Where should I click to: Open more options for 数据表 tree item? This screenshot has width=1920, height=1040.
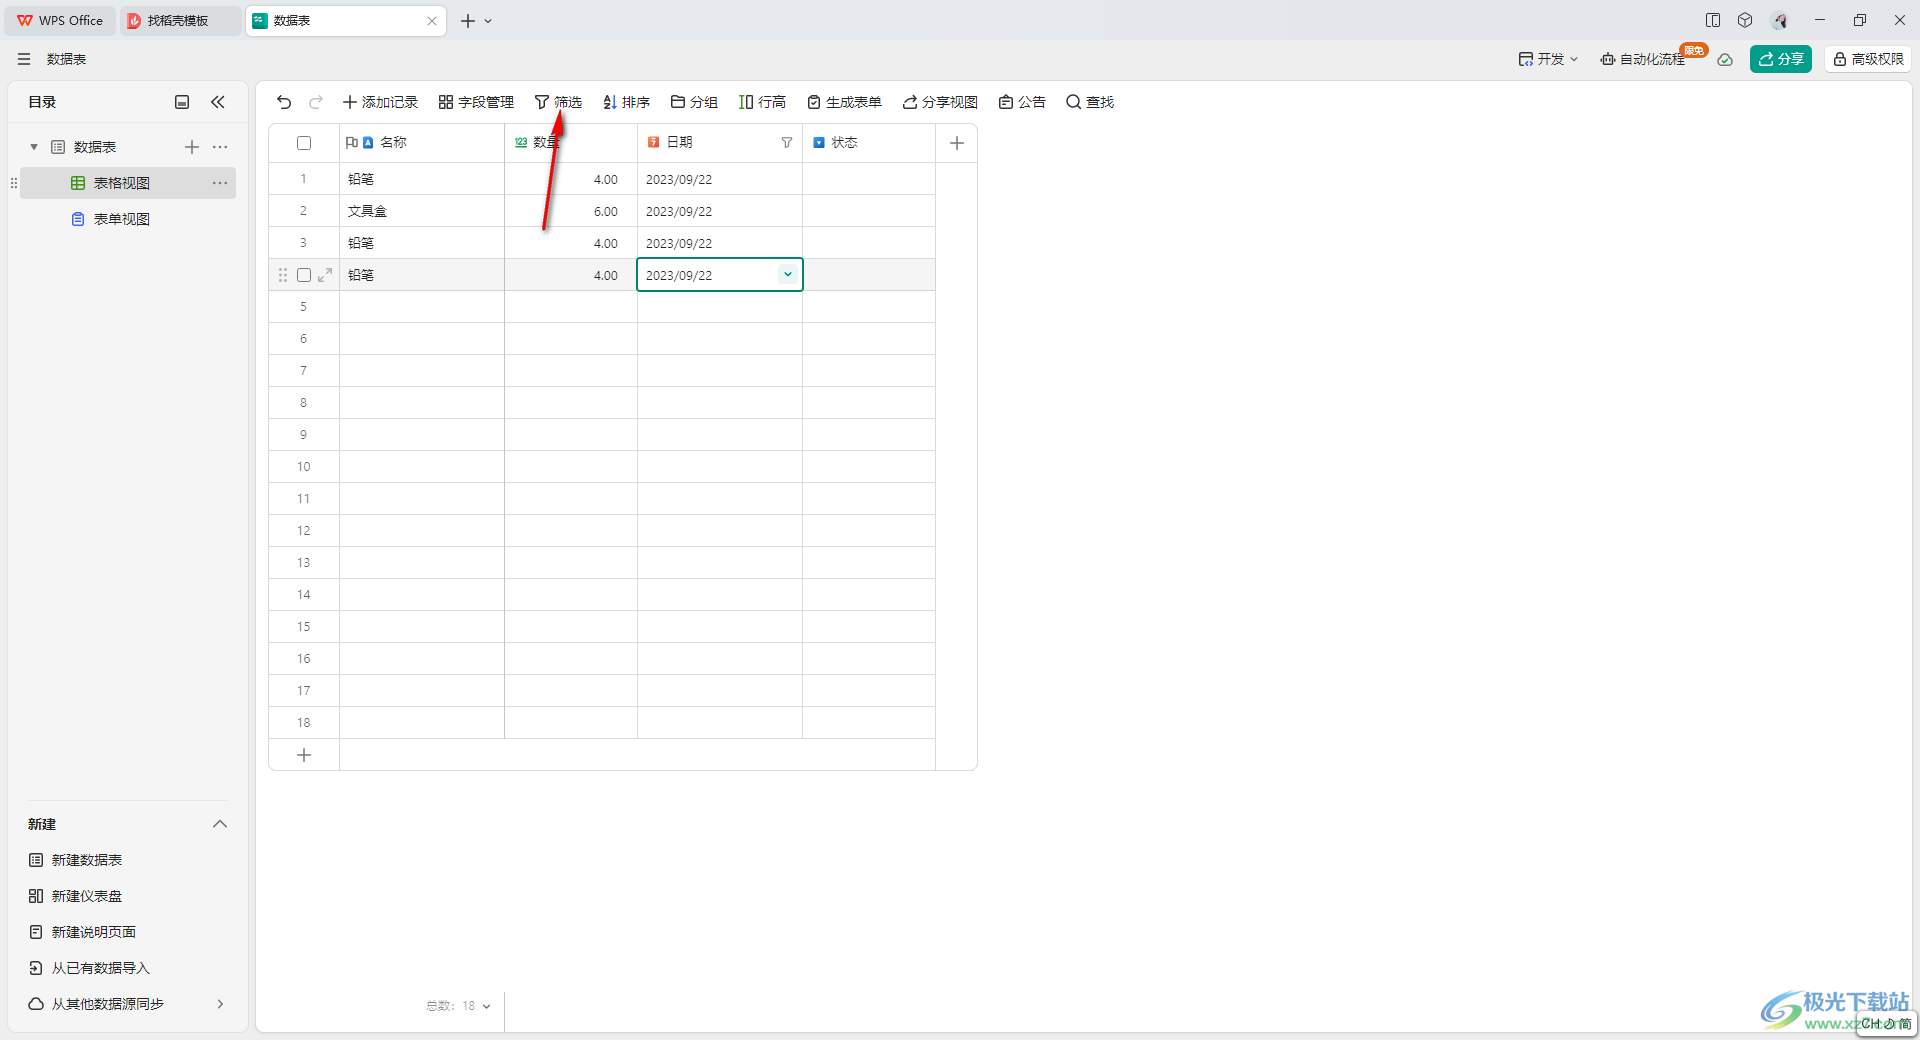[x=220, y=147]
